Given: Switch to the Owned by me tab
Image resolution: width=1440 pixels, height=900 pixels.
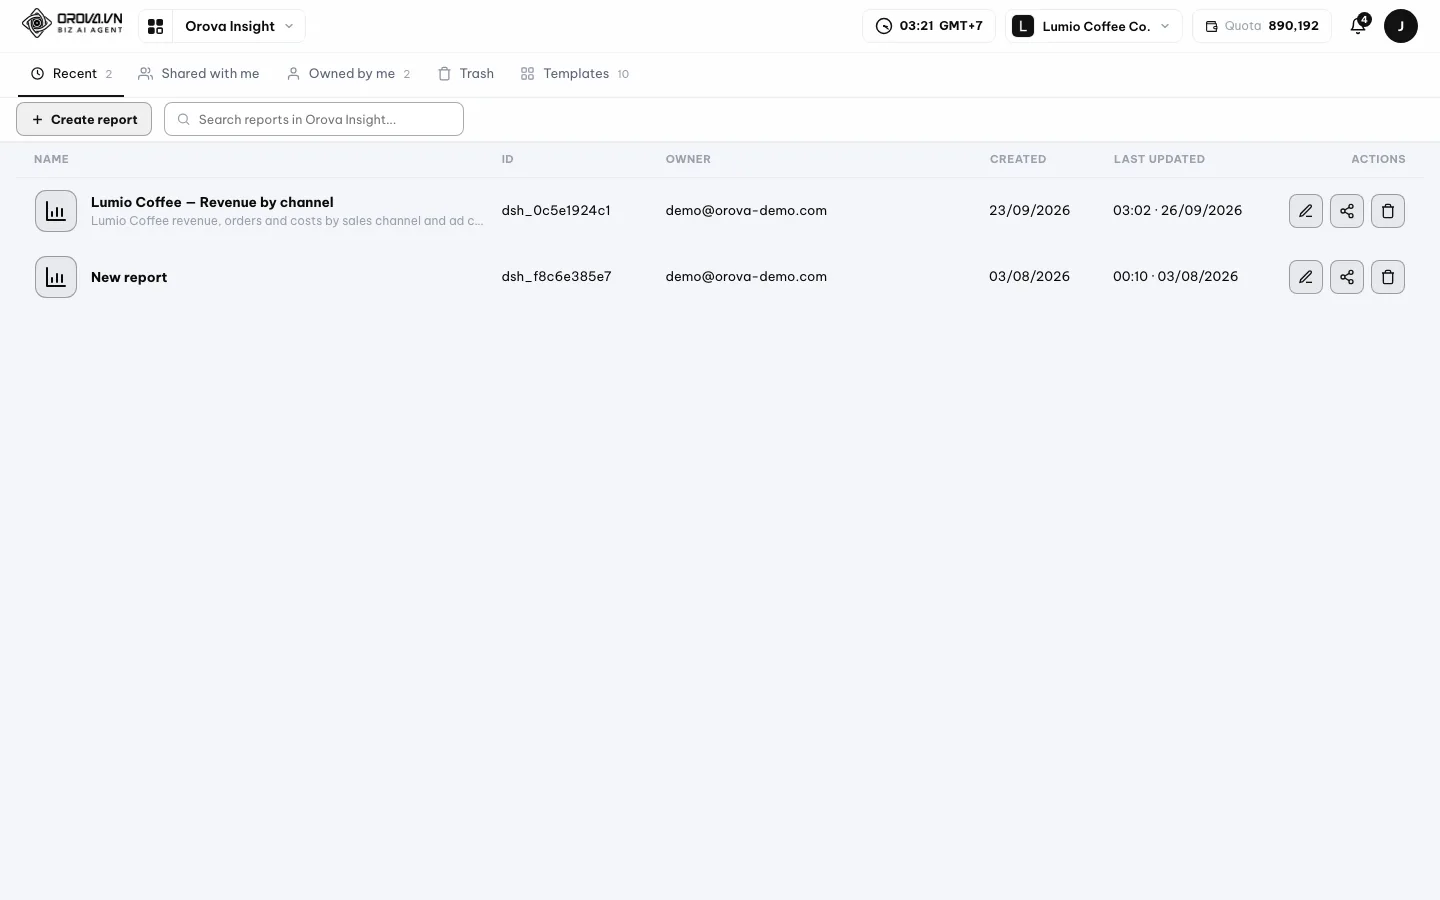Looking at the screenshot, I should click(349, 74).
